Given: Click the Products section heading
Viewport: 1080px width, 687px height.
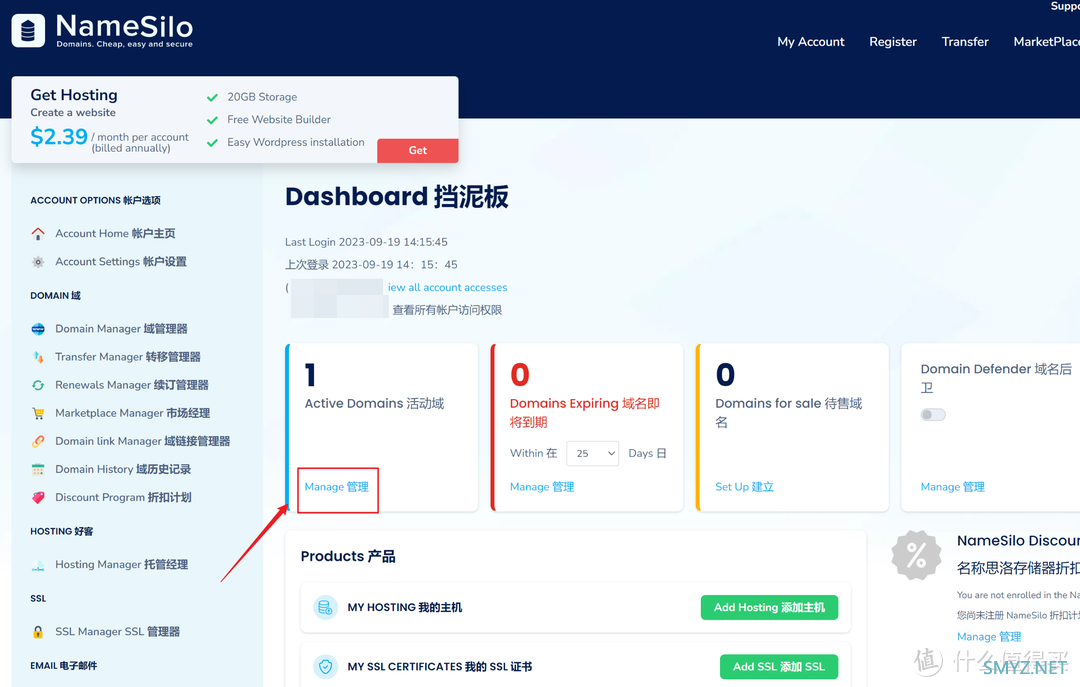Looking at the screenshot, I should [x=348, y=557].
